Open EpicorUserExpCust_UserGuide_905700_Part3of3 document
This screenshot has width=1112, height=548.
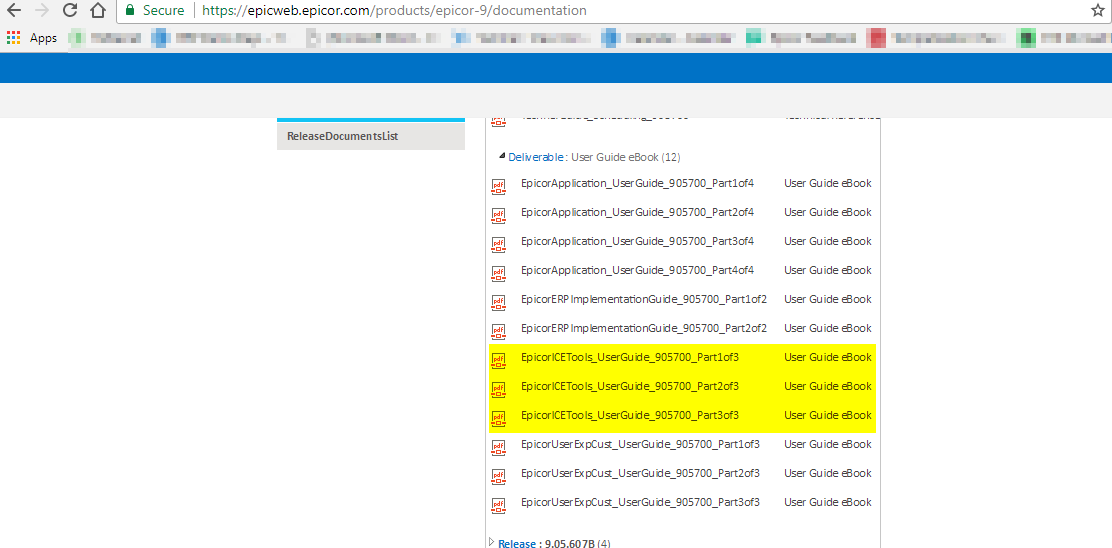640,503
